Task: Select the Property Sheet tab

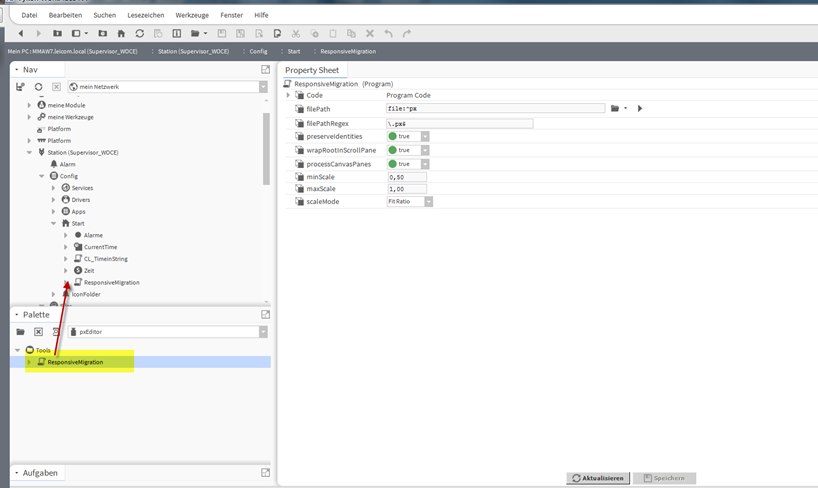Action: tap(312, 70)
